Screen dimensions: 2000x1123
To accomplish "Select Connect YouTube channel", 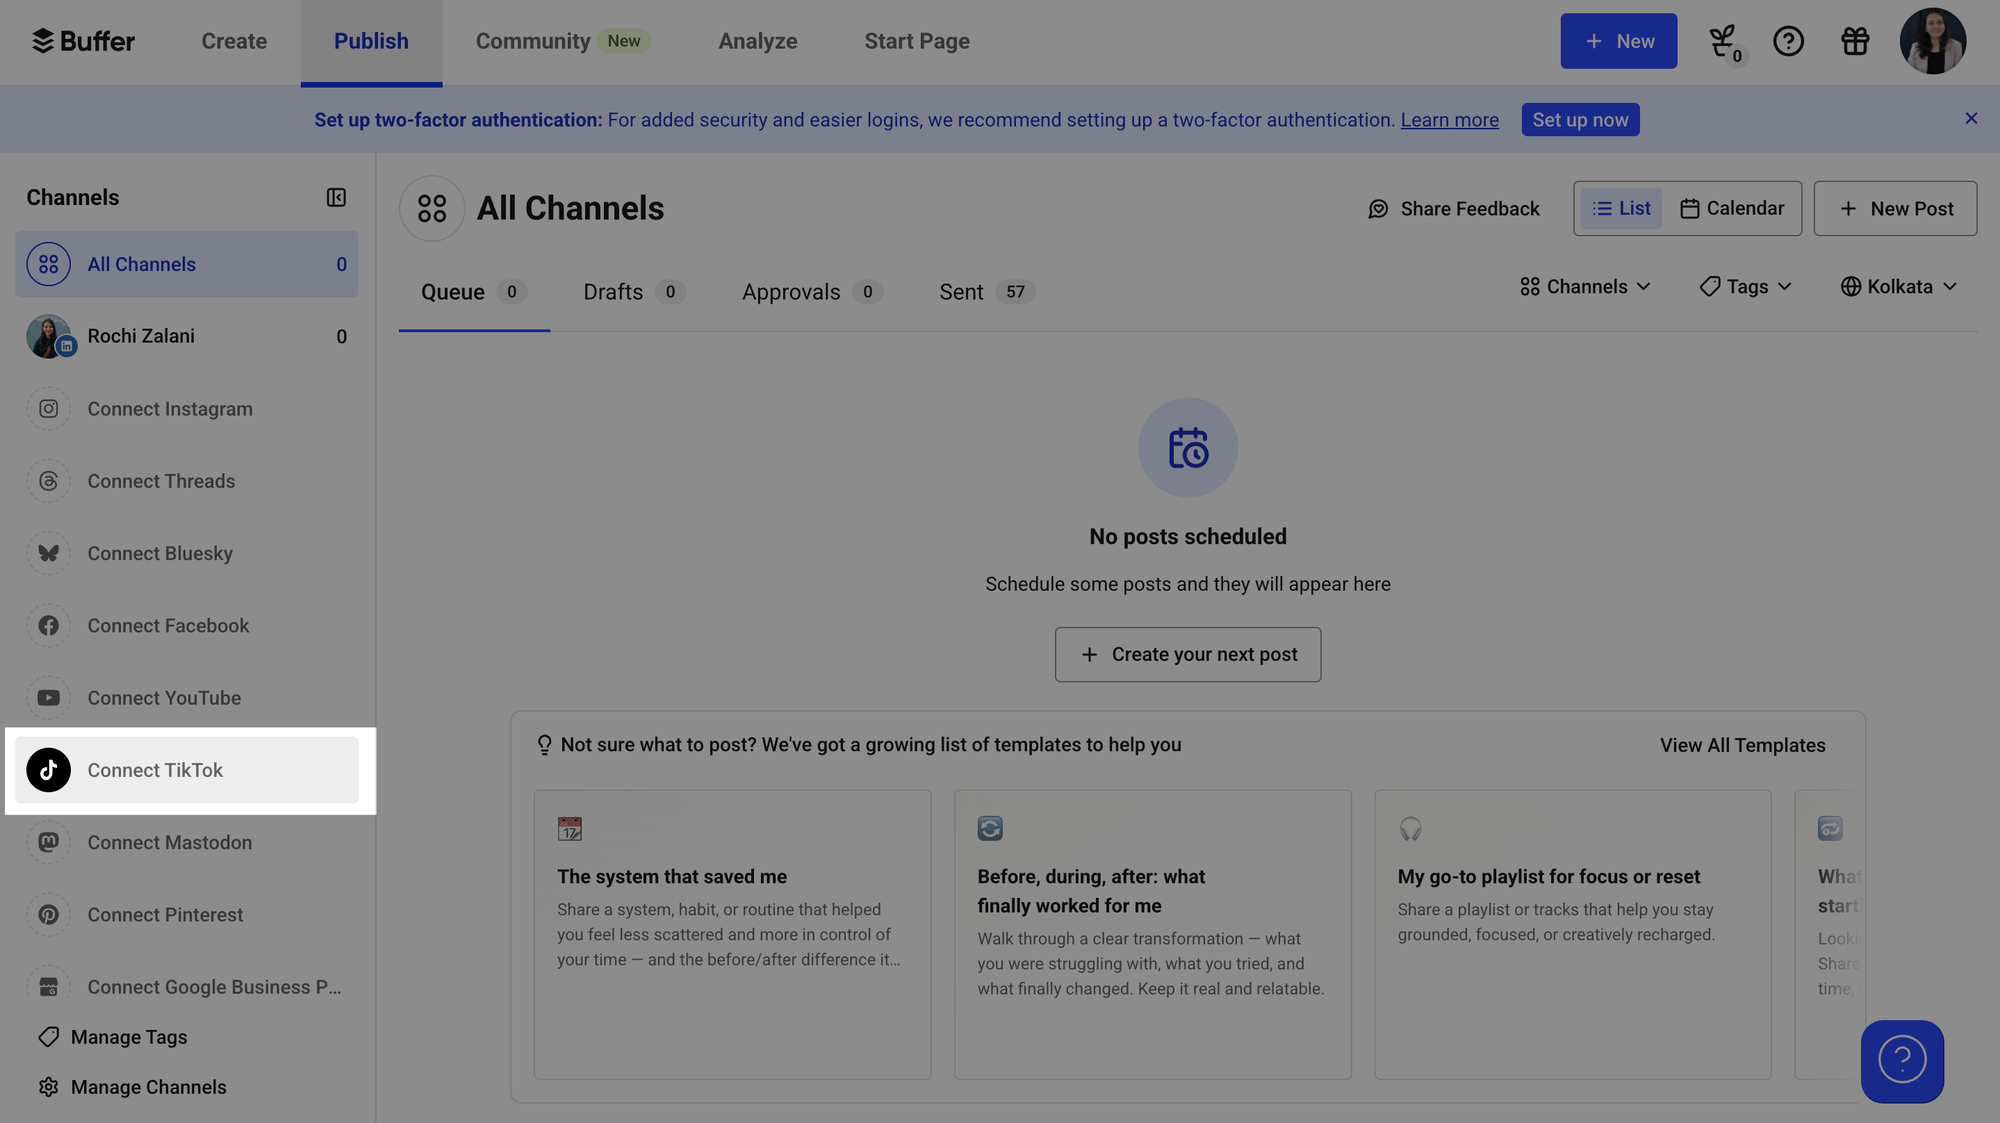I will click(x=163, y=697).
